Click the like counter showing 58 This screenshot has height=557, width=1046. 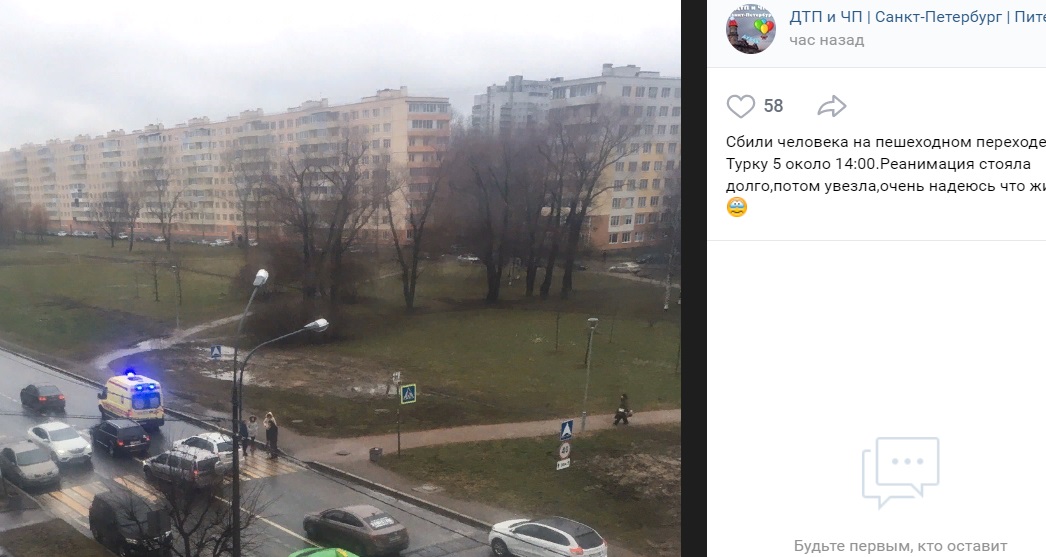pos(773,106)
